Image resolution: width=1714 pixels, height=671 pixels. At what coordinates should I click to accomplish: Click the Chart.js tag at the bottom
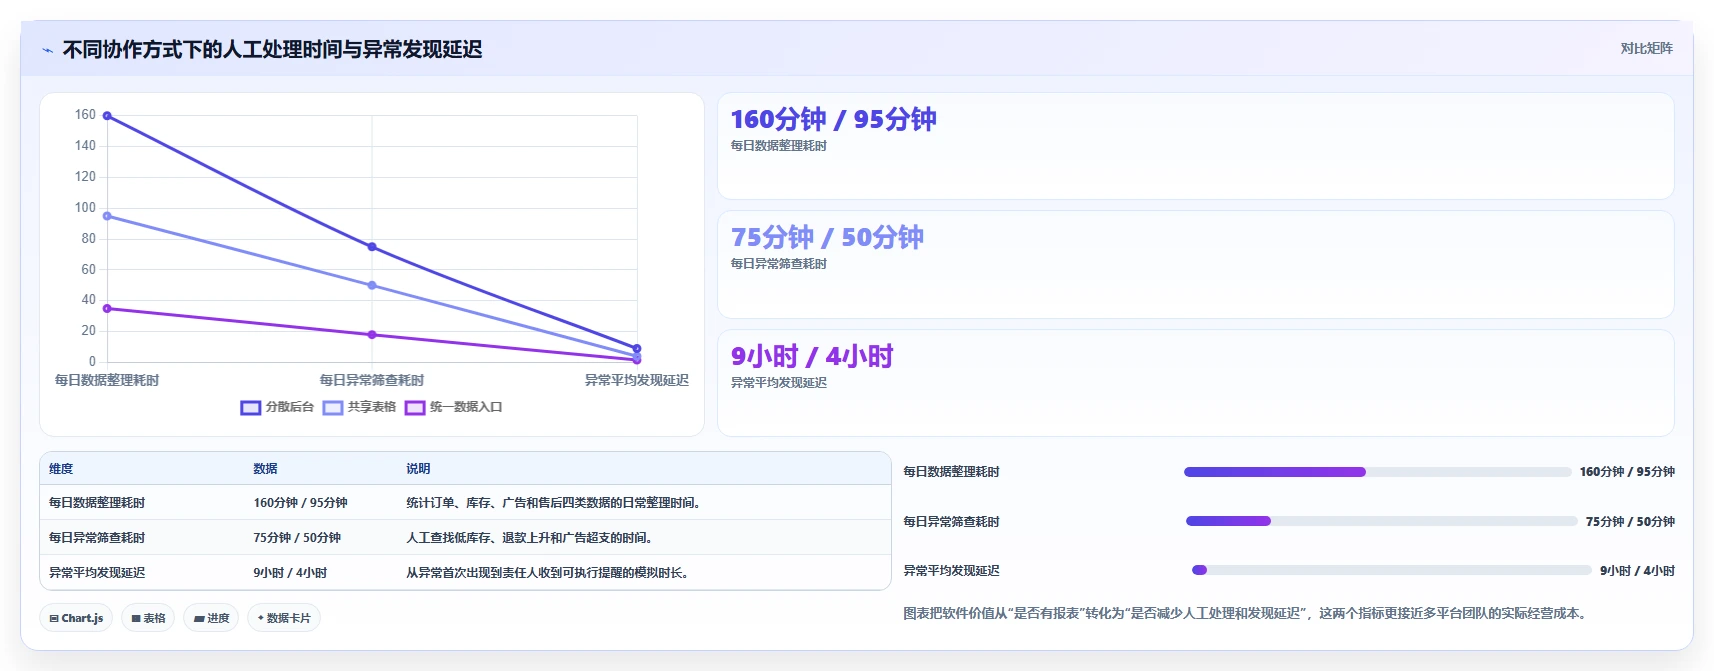pyautogui.click(x=76, y=618)
